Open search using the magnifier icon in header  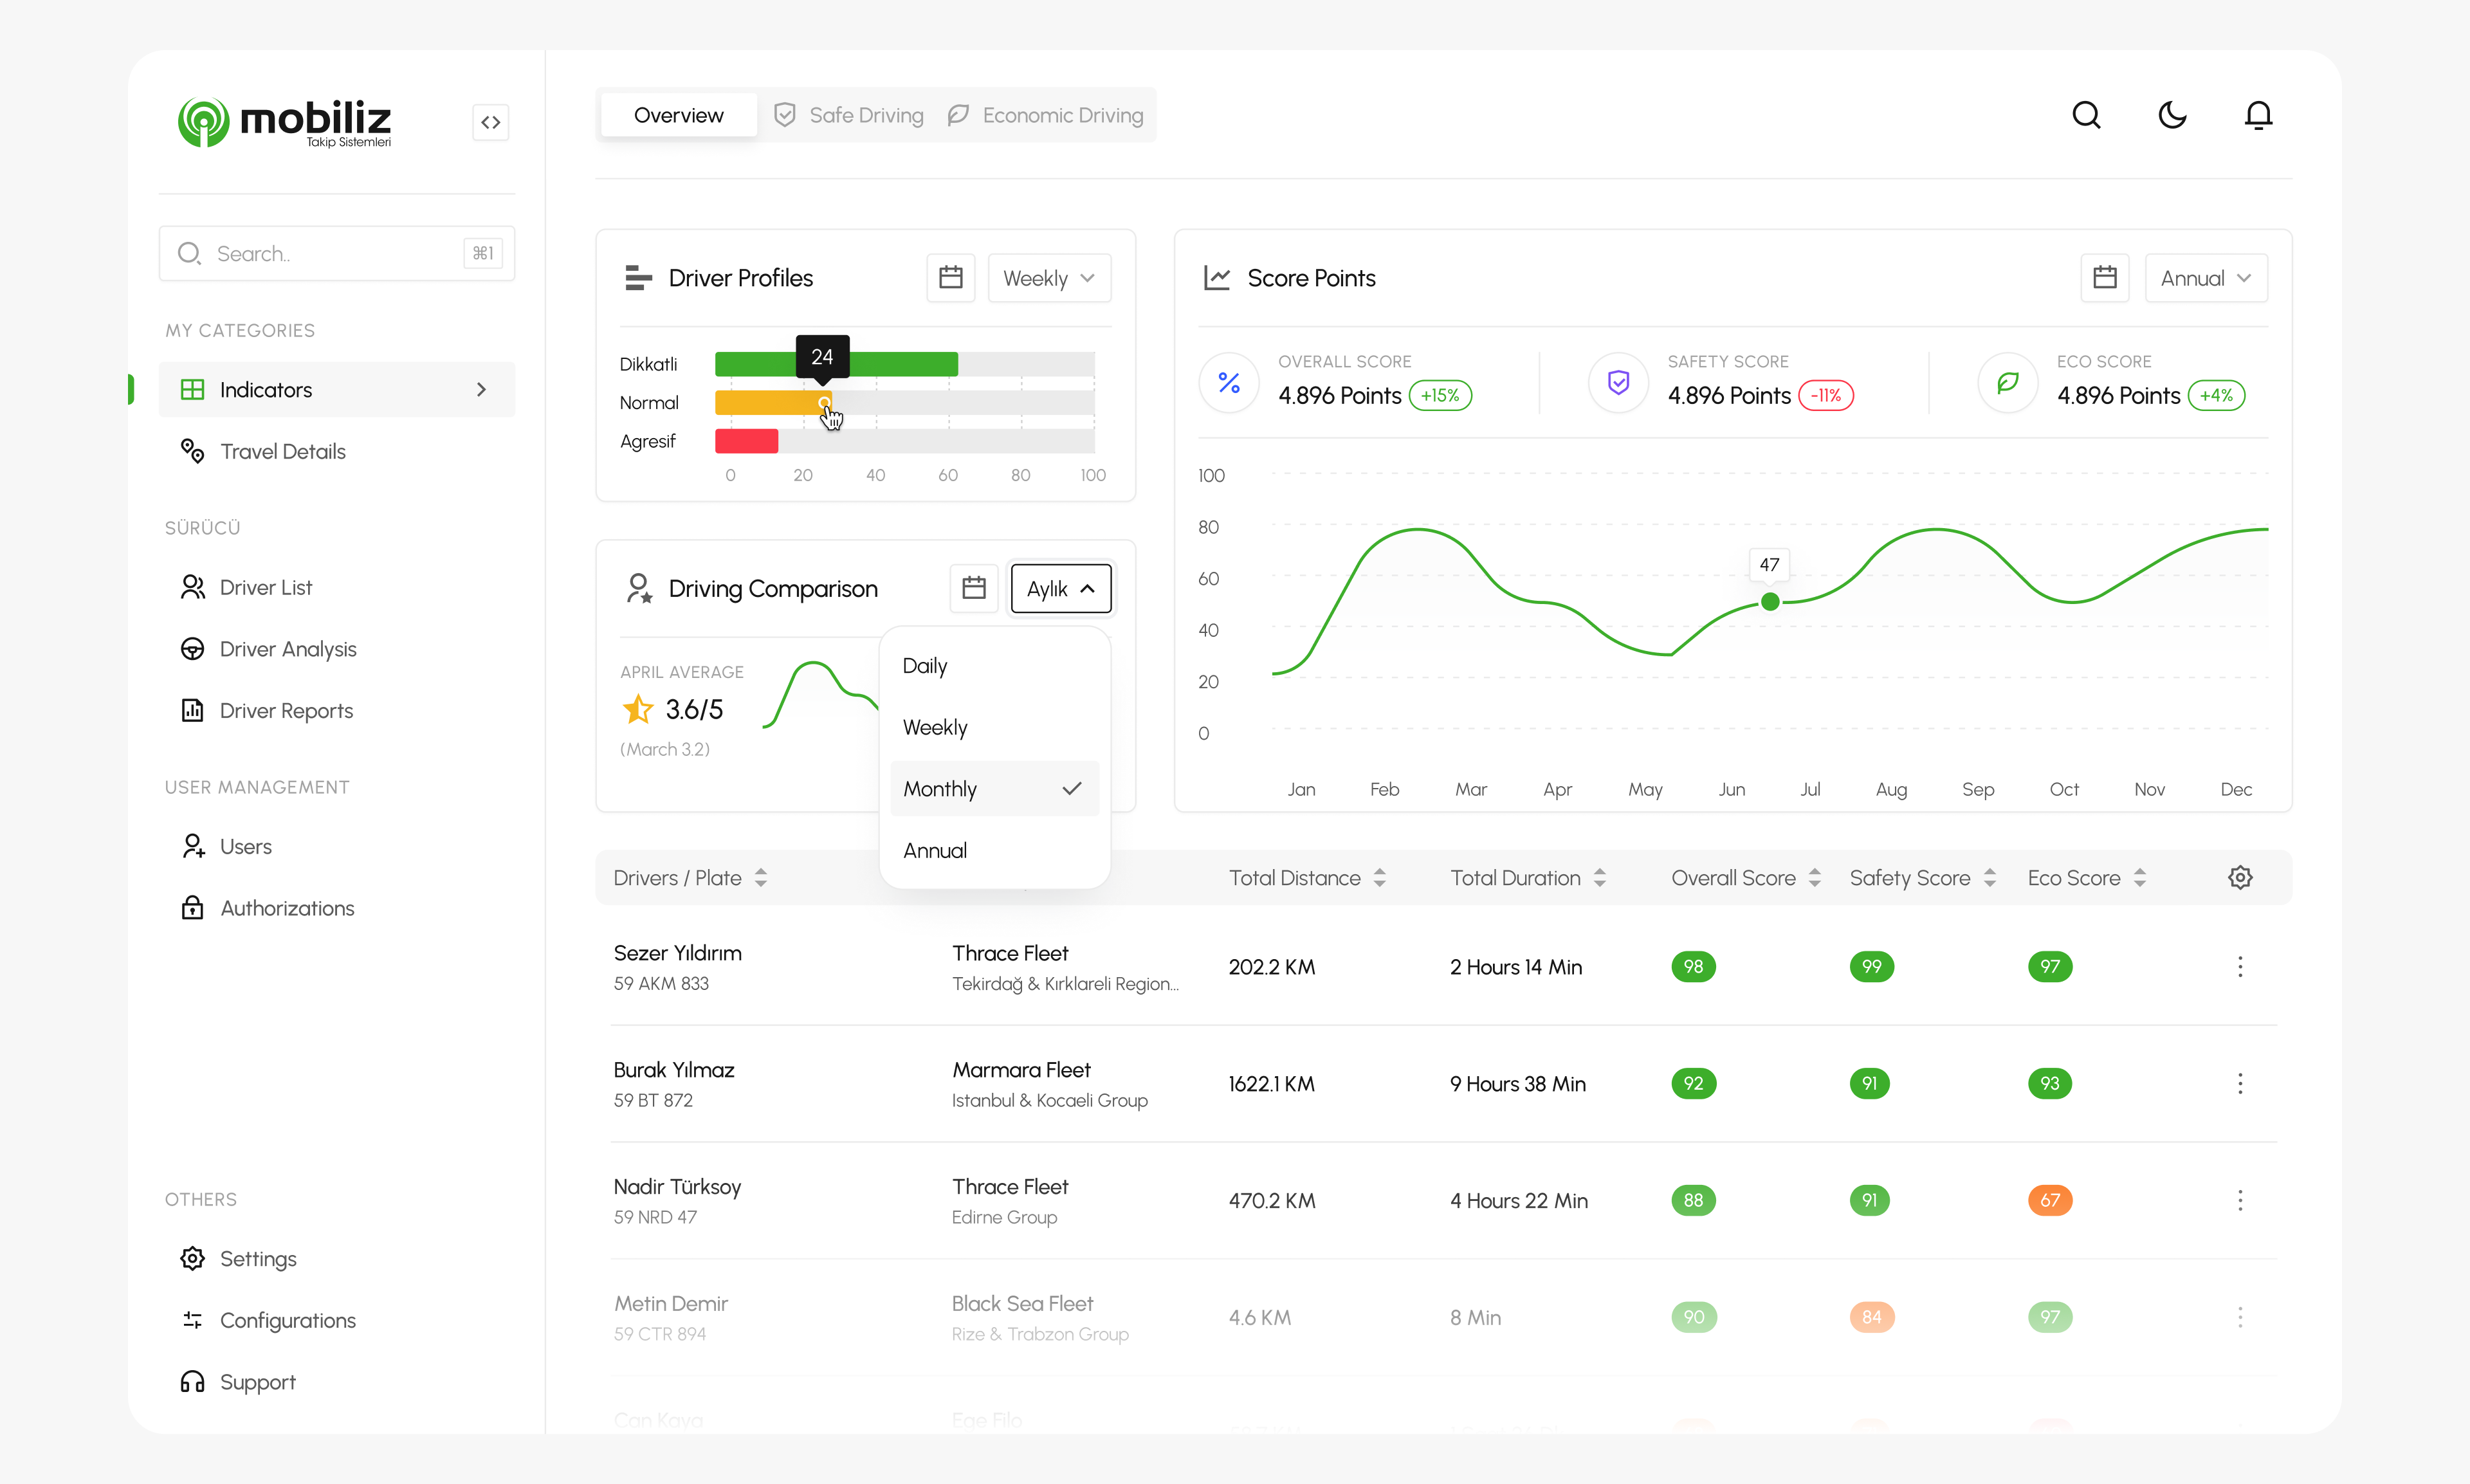2087,115
